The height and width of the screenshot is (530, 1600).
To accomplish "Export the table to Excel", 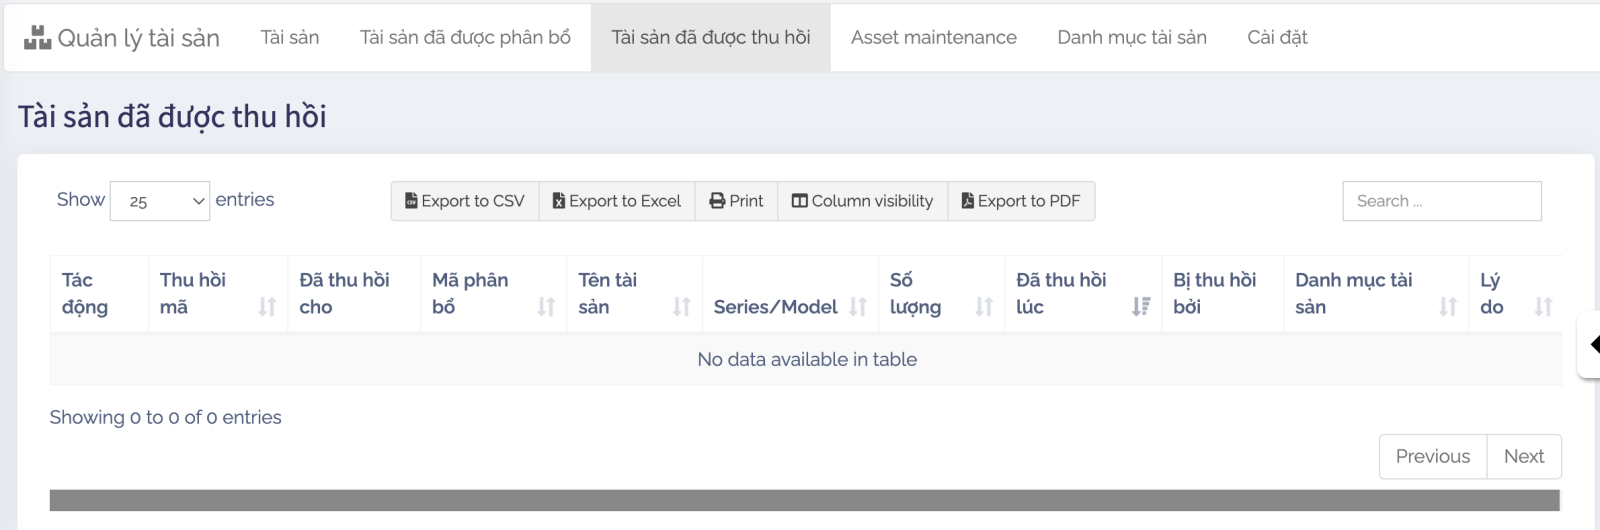I will tap(617, 201).
